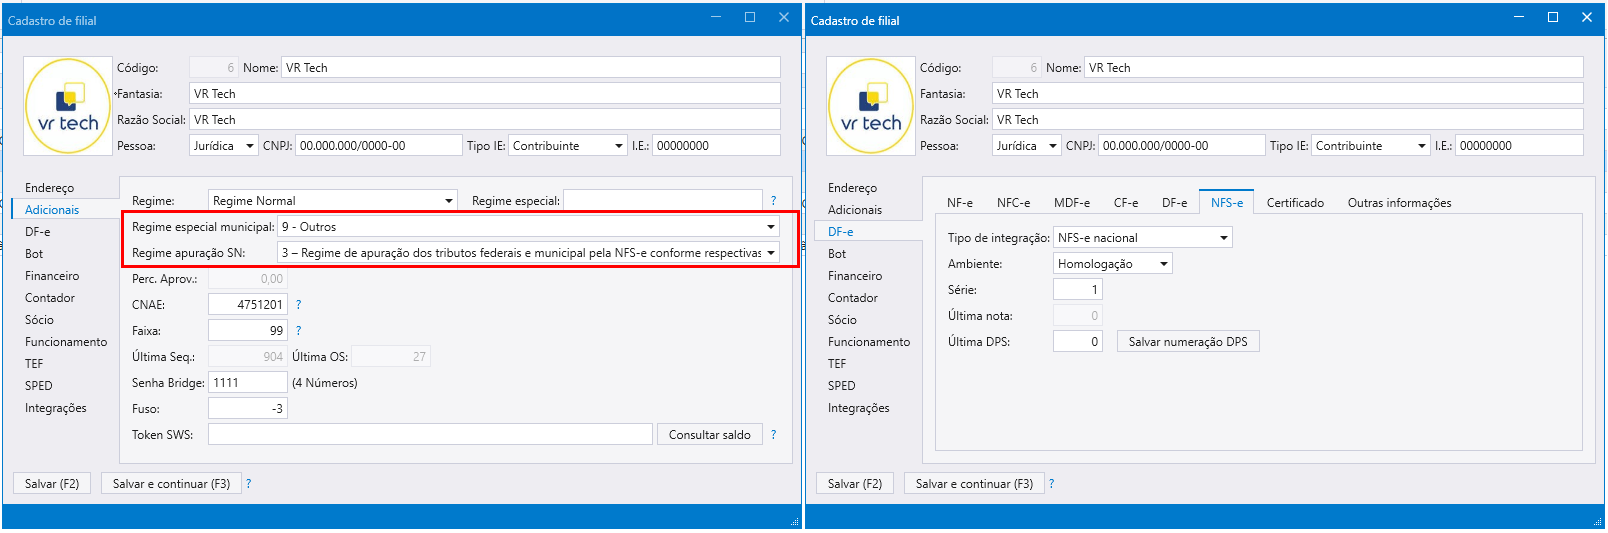Screen dimensions: 1608x533
Task: Click the Última DPS number field
Action: (1077, 342)
